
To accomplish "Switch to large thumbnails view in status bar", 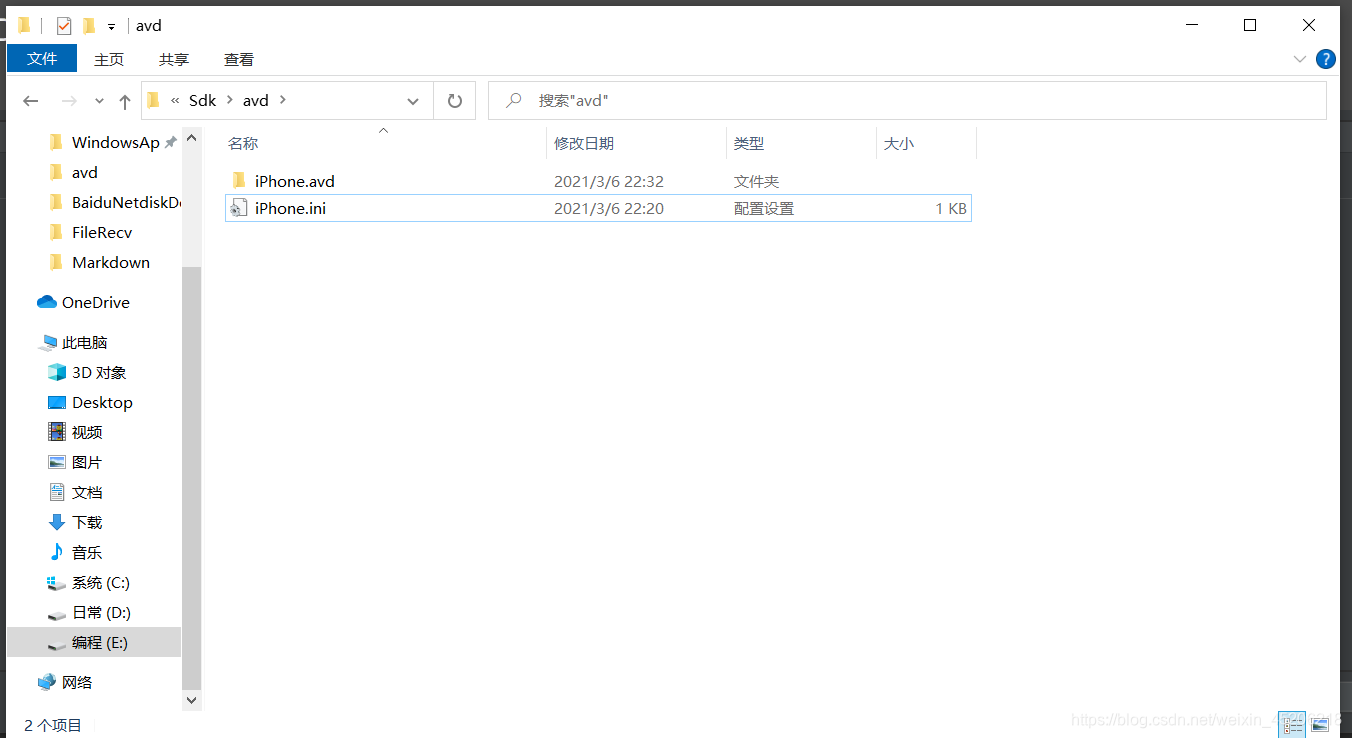I will point(1318,723).
